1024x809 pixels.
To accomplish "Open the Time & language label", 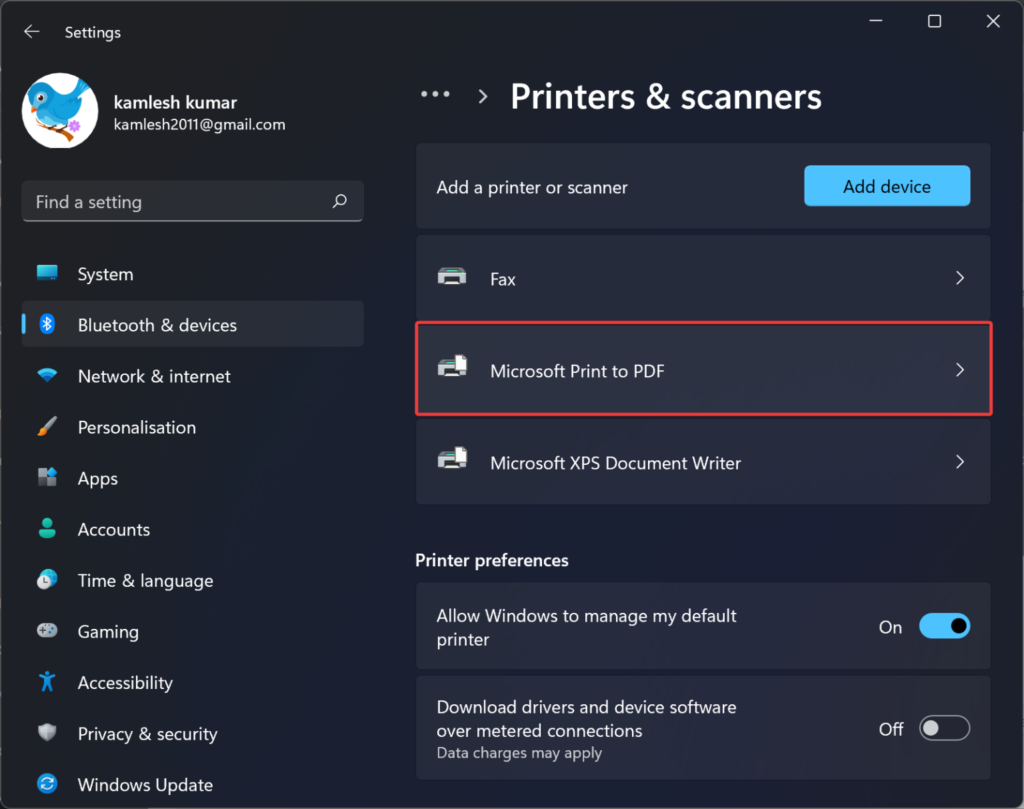I will tap(146, 580).
